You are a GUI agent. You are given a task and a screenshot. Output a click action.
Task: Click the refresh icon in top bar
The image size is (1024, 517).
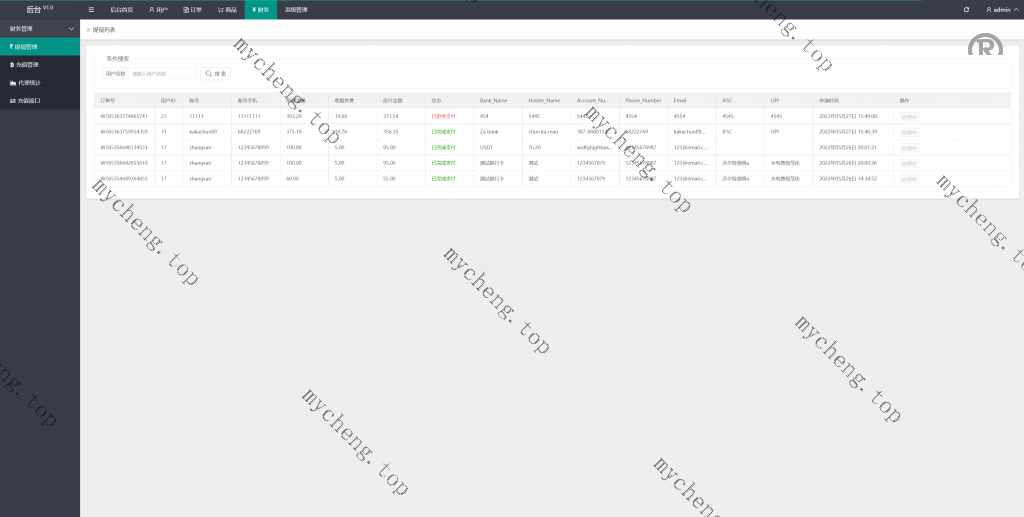[966, 9]
